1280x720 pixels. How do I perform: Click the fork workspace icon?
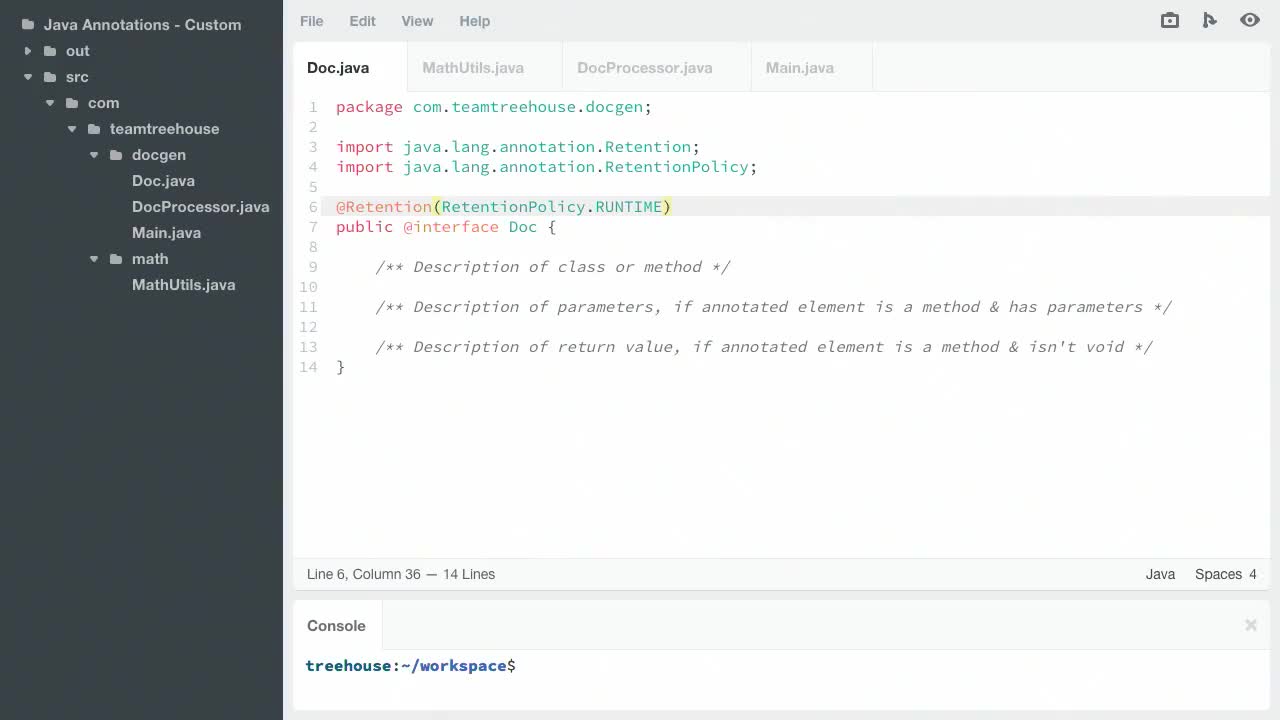tap(1209, 20)
